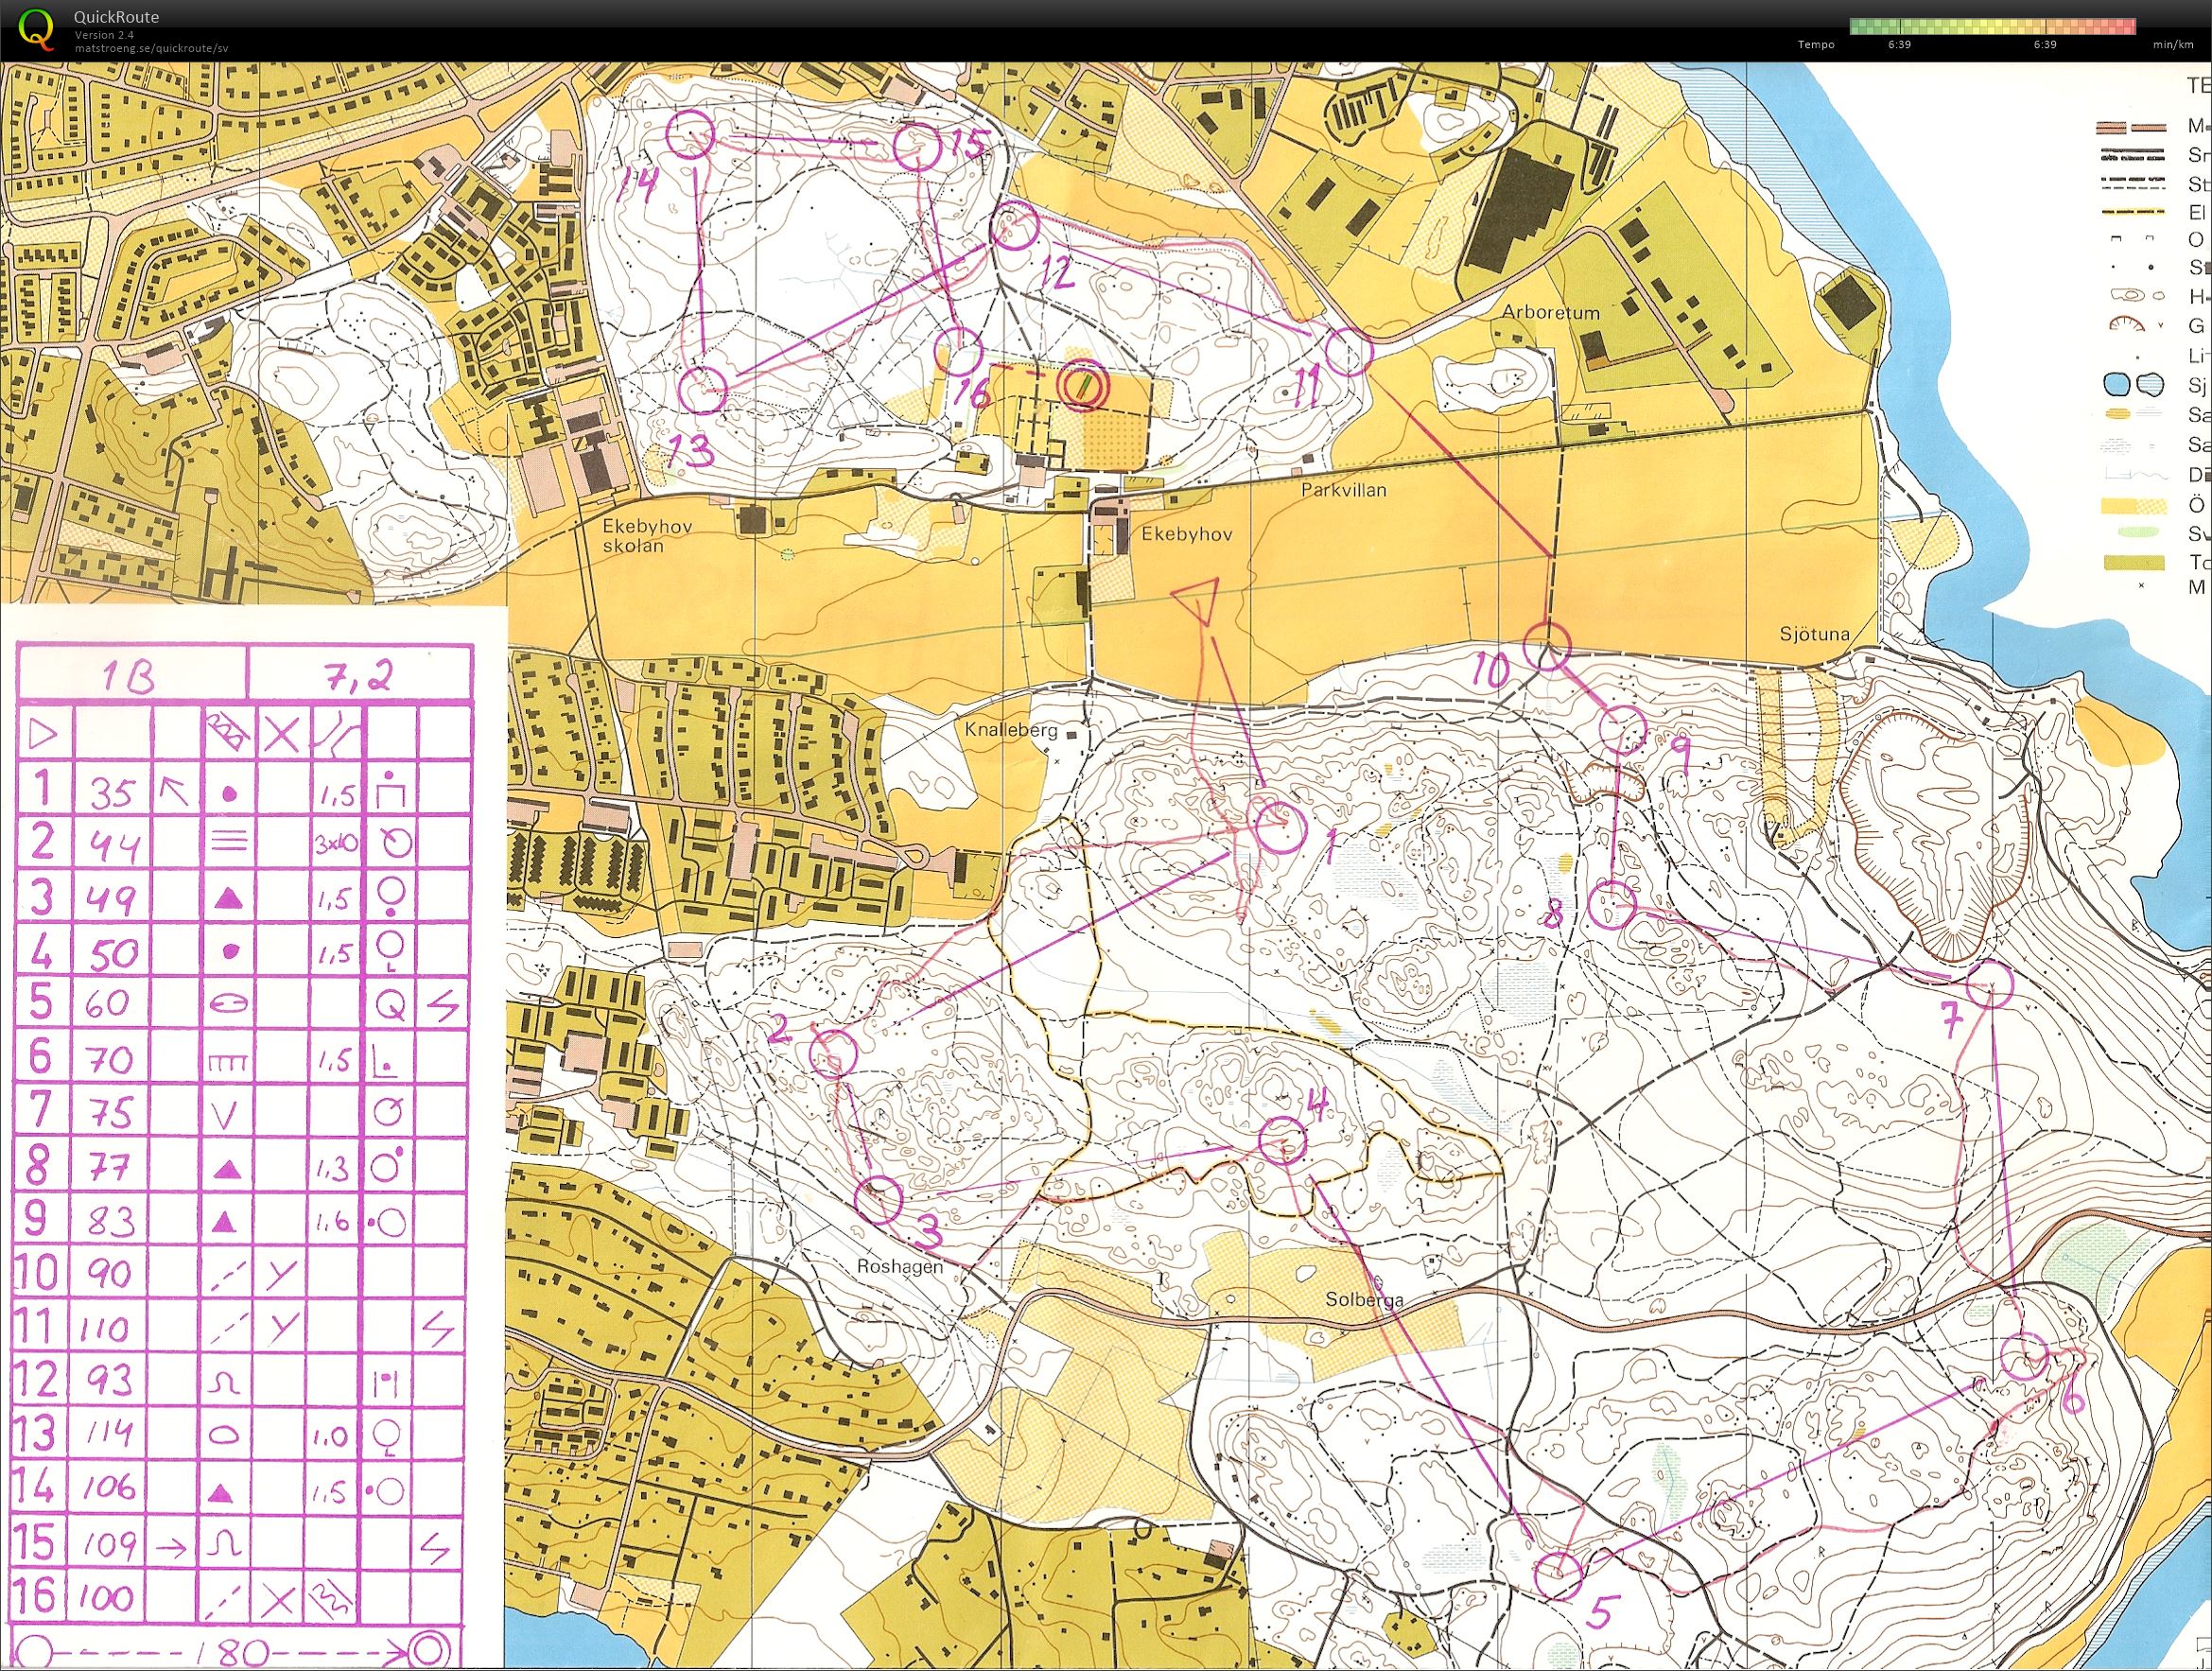Click the V pit symbol in row 7
Image resolution: width=2212 pixels, height=1671 pixels.
coord(227,1114)
